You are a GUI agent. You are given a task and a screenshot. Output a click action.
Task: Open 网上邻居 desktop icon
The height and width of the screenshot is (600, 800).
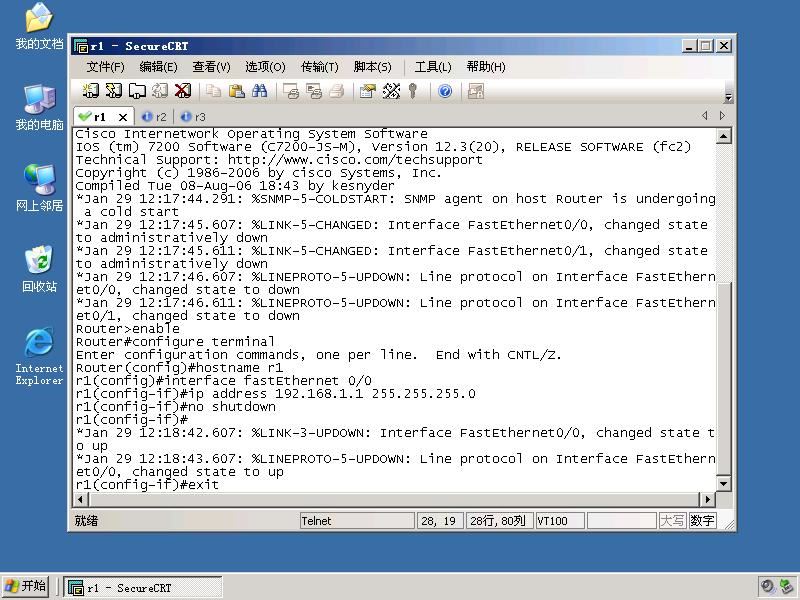pyautogui.click(x=39, y=188)
